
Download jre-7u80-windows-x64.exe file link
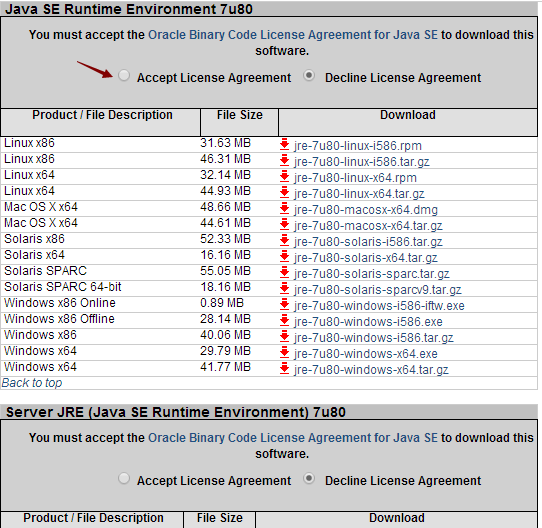click(366, 354)
